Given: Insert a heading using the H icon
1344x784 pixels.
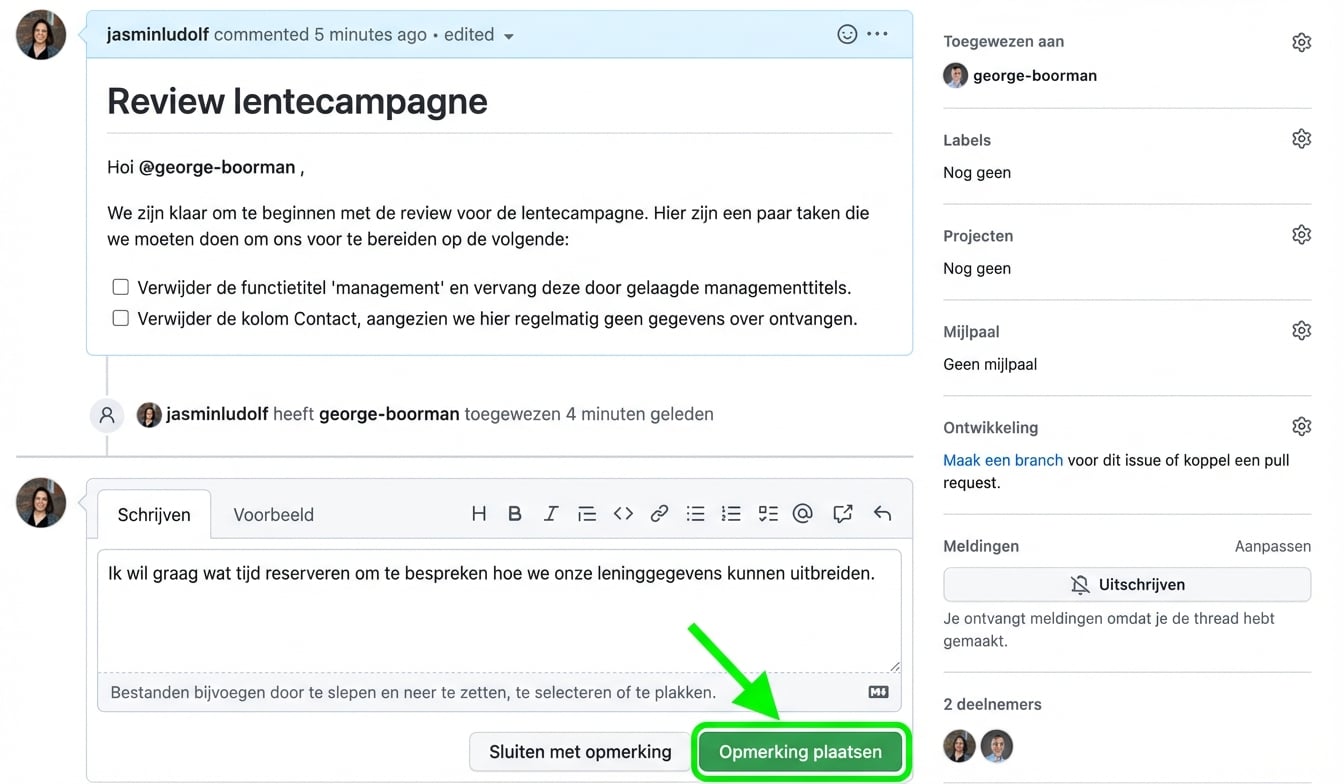Looking at the screenshot, I should pyautogui.click(x=478, y=513).
